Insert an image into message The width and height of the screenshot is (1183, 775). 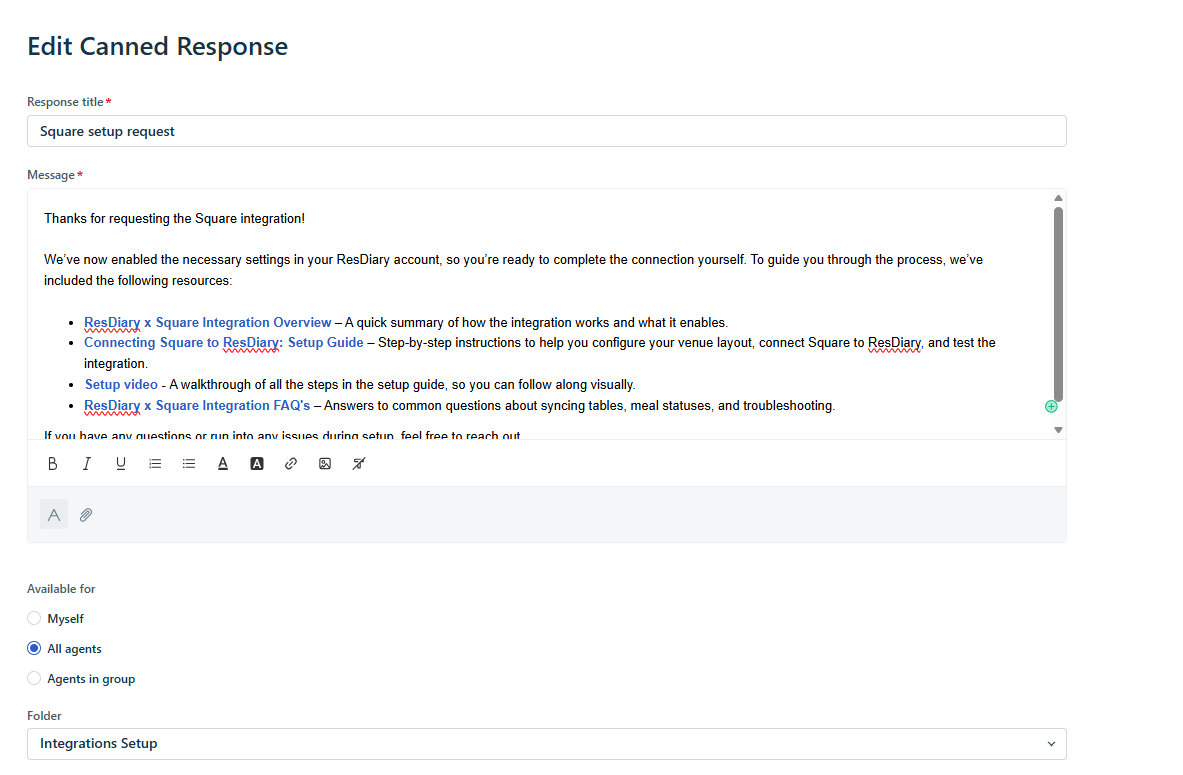tap(324, 463)
